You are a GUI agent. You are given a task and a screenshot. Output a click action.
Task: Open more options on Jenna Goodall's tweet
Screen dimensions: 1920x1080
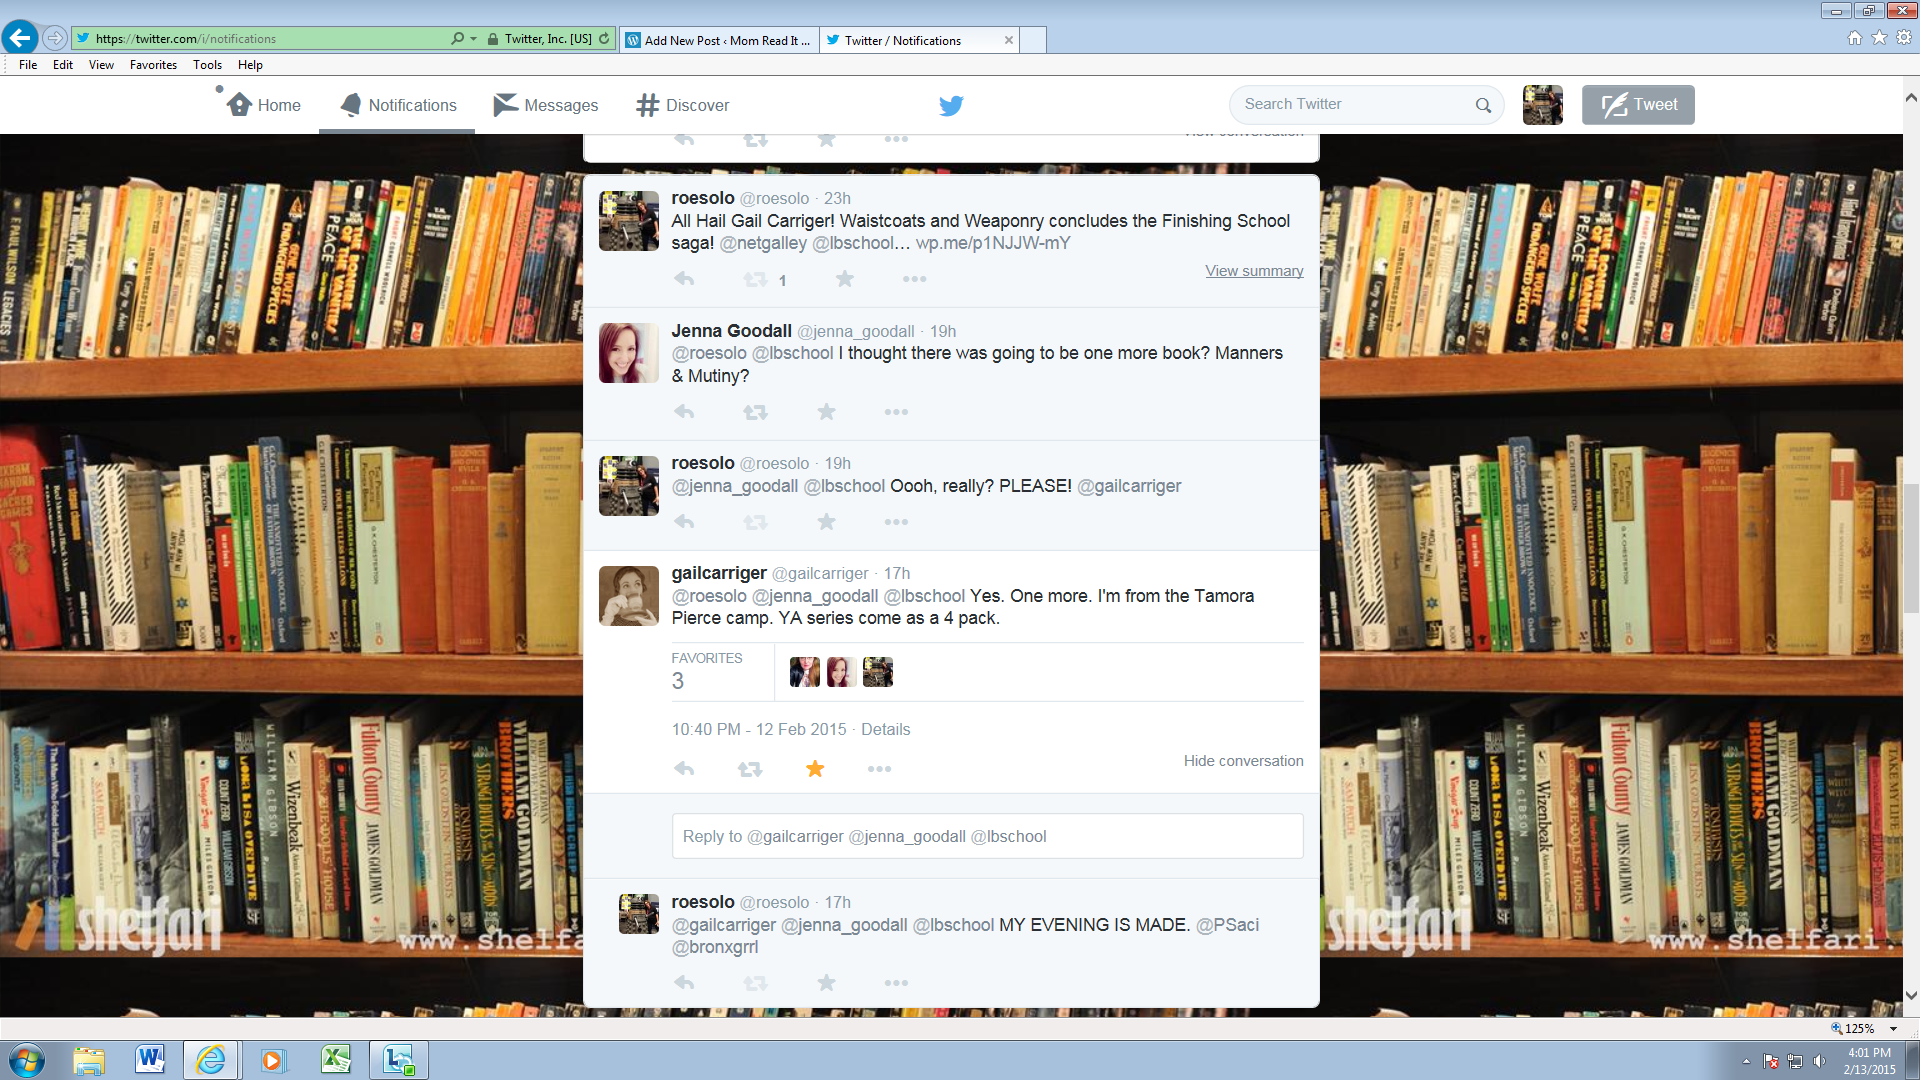(x=896, y=412)
